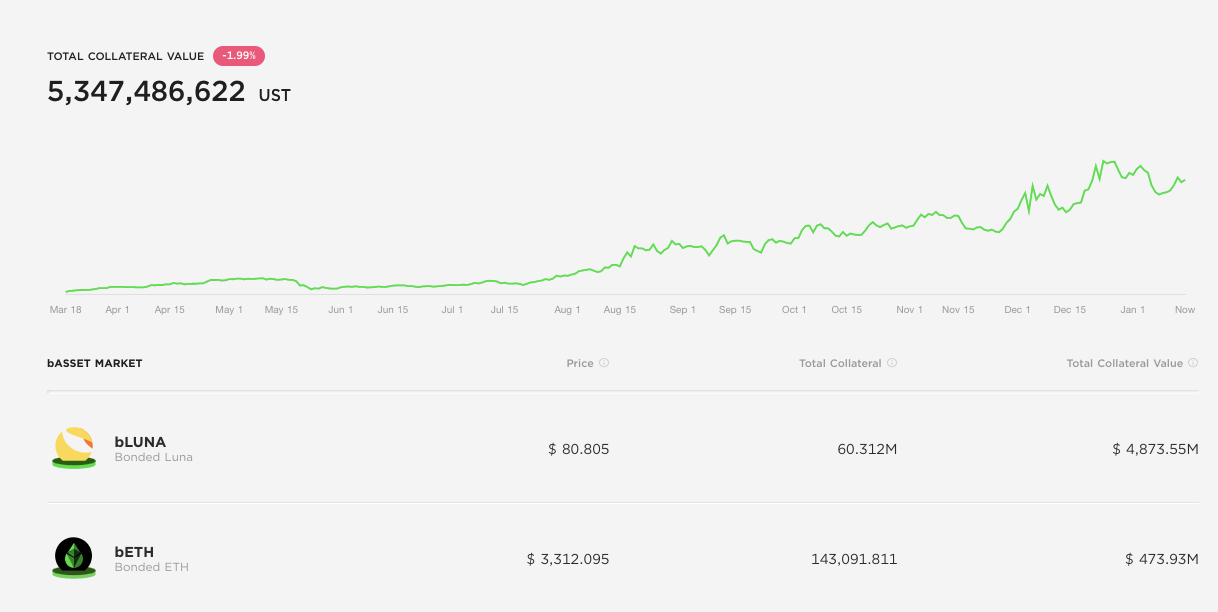Click the Total Collateral column header
Screen dimensions: 1218x612
pos(840,363)
